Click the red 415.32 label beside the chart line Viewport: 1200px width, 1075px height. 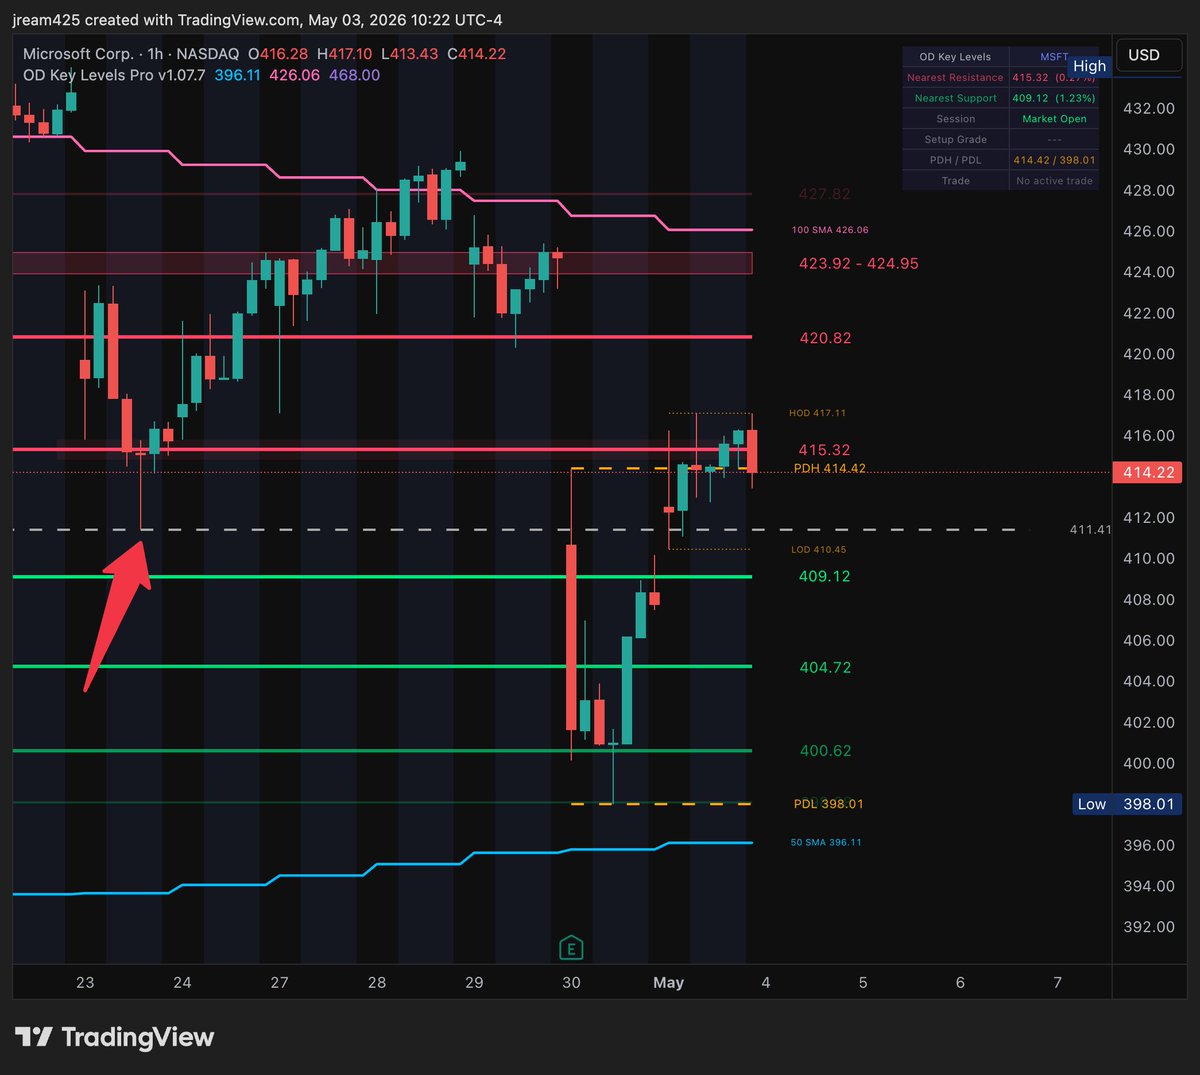825,451
